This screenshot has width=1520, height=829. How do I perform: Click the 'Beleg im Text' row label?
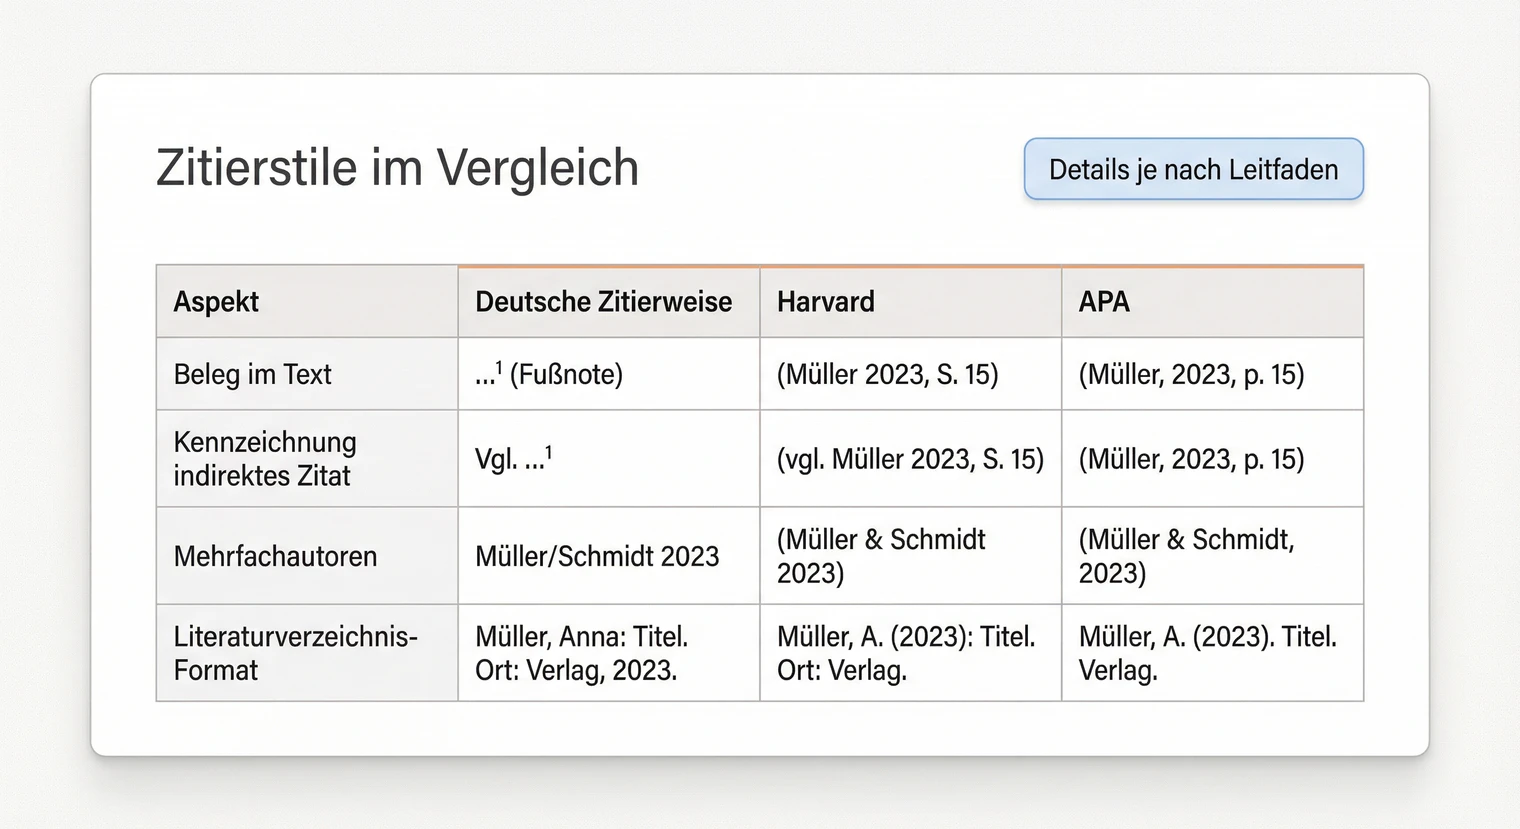tap(252, 374)
